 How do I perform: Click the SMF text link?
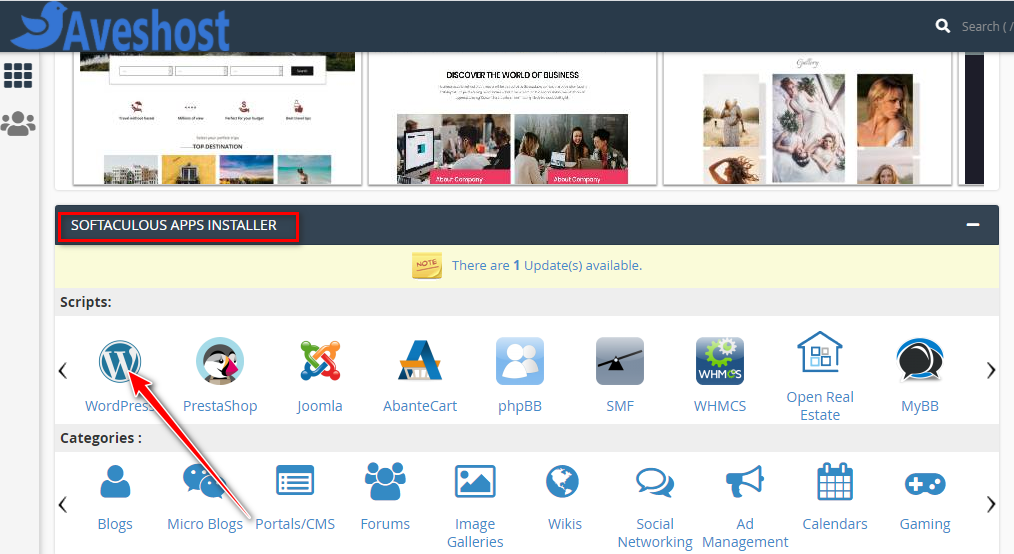620,406
